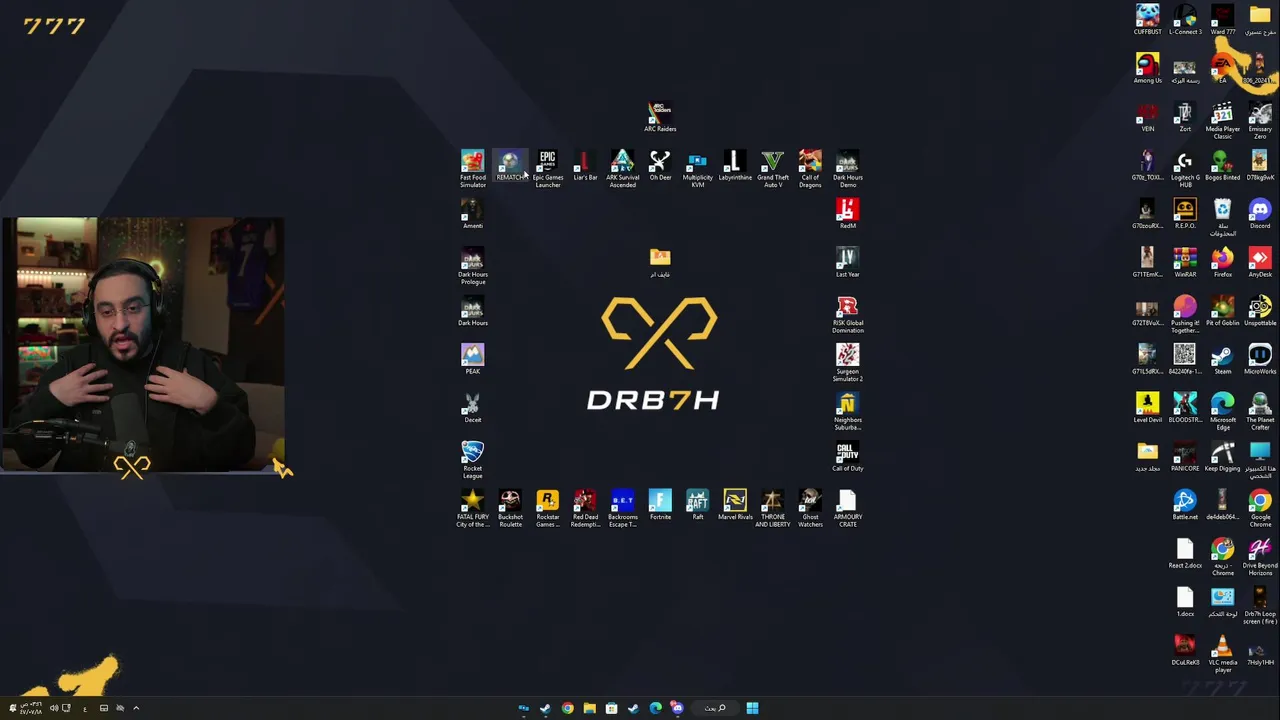Show hidden system tray icons

point(136,708)
